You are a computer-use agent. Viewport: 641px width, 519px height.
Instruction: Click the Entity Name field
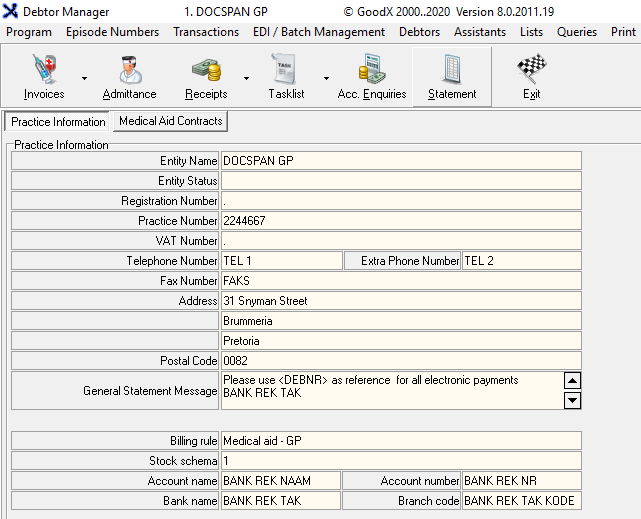click(400, 161)
